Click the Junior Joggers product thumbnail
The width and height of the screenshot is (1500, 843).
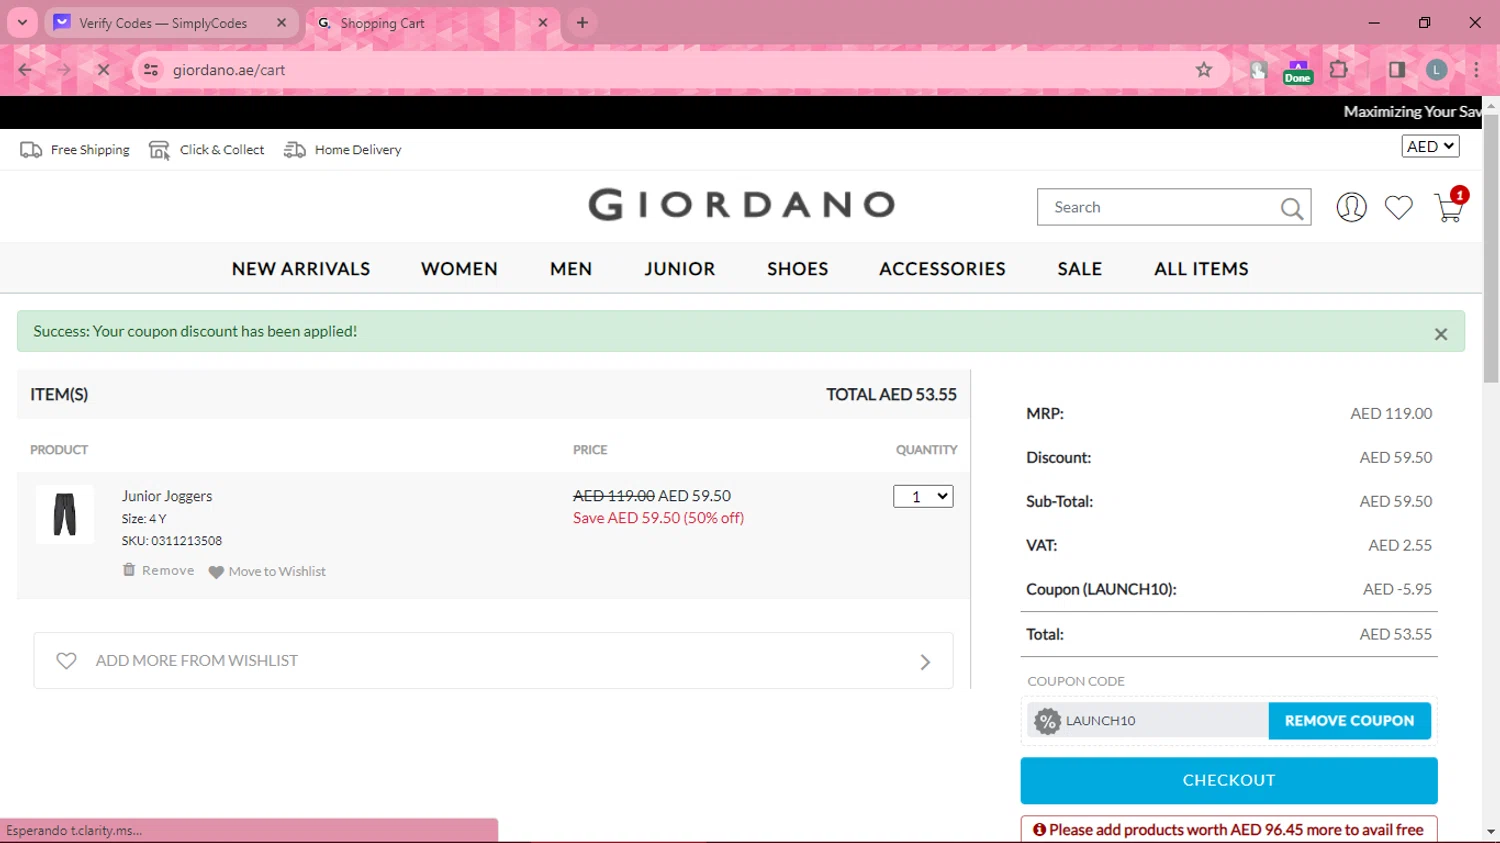(65, 514)
